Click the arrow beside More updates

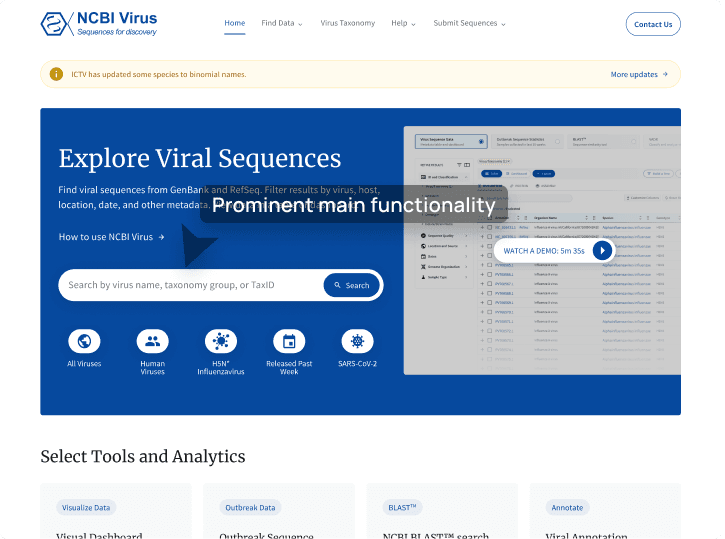[x=665, y=74]
